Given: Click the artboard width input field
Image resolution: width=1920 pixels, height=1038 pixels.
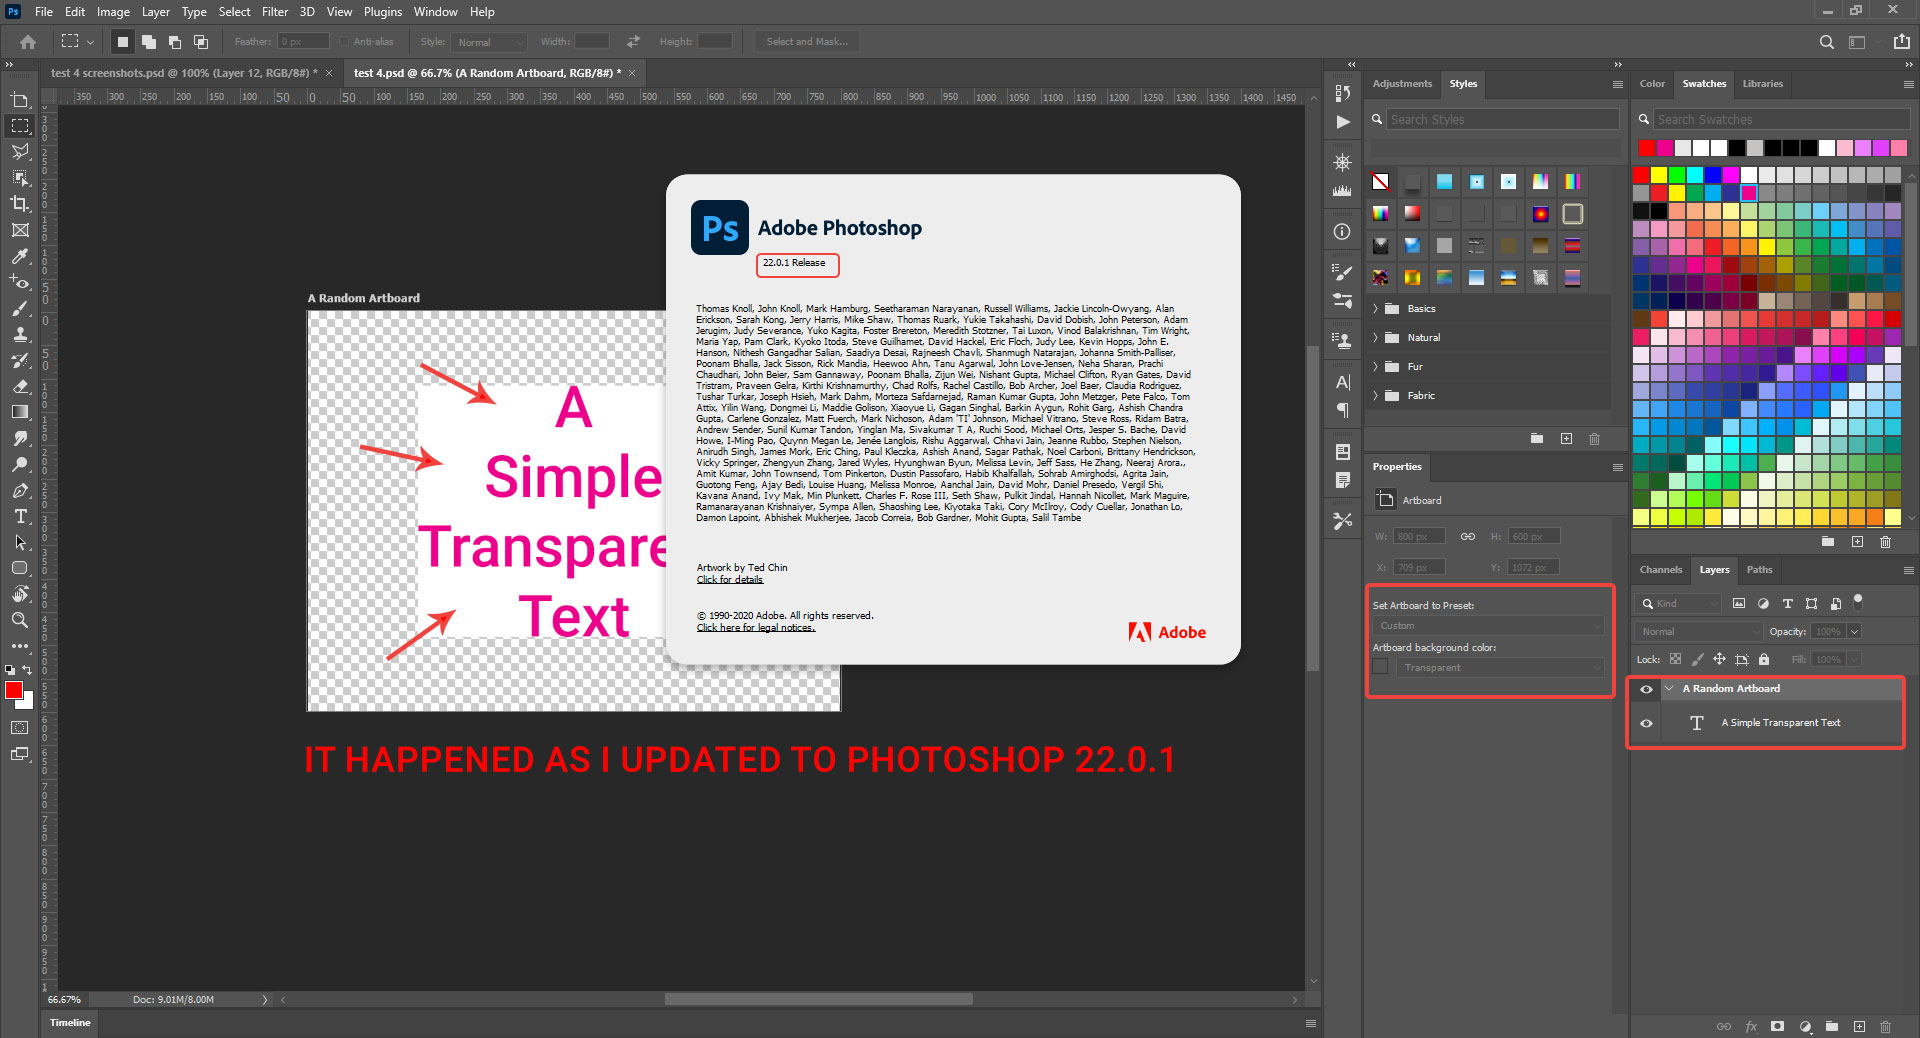Looking at the screenshot, I should pos(1418,536).
